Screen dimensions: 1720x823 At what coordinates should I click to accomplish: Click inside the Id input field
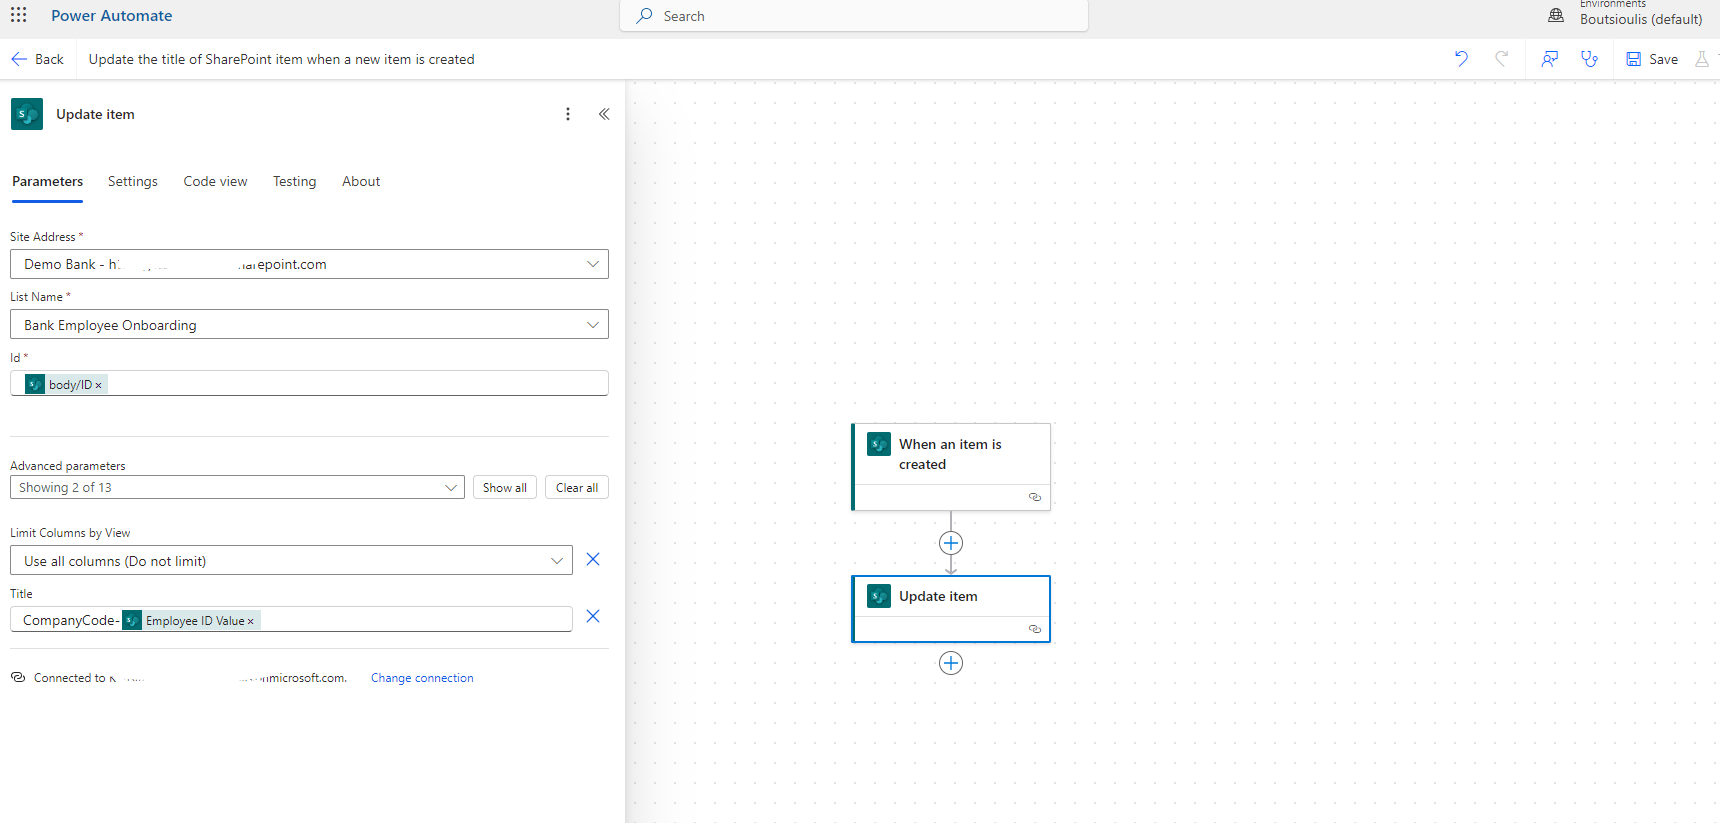click(x=309, y=383)
